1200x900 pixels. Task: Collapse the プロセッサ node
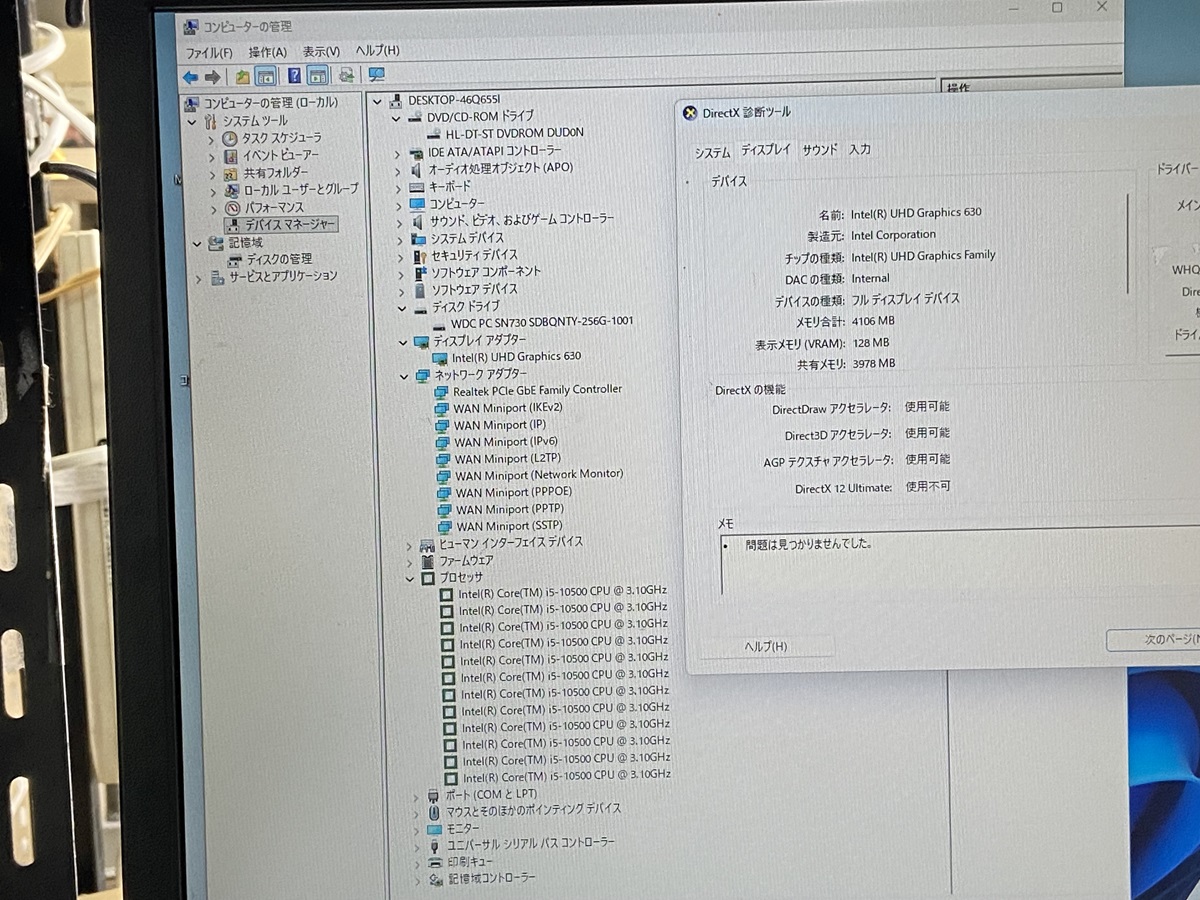point(411,578)
